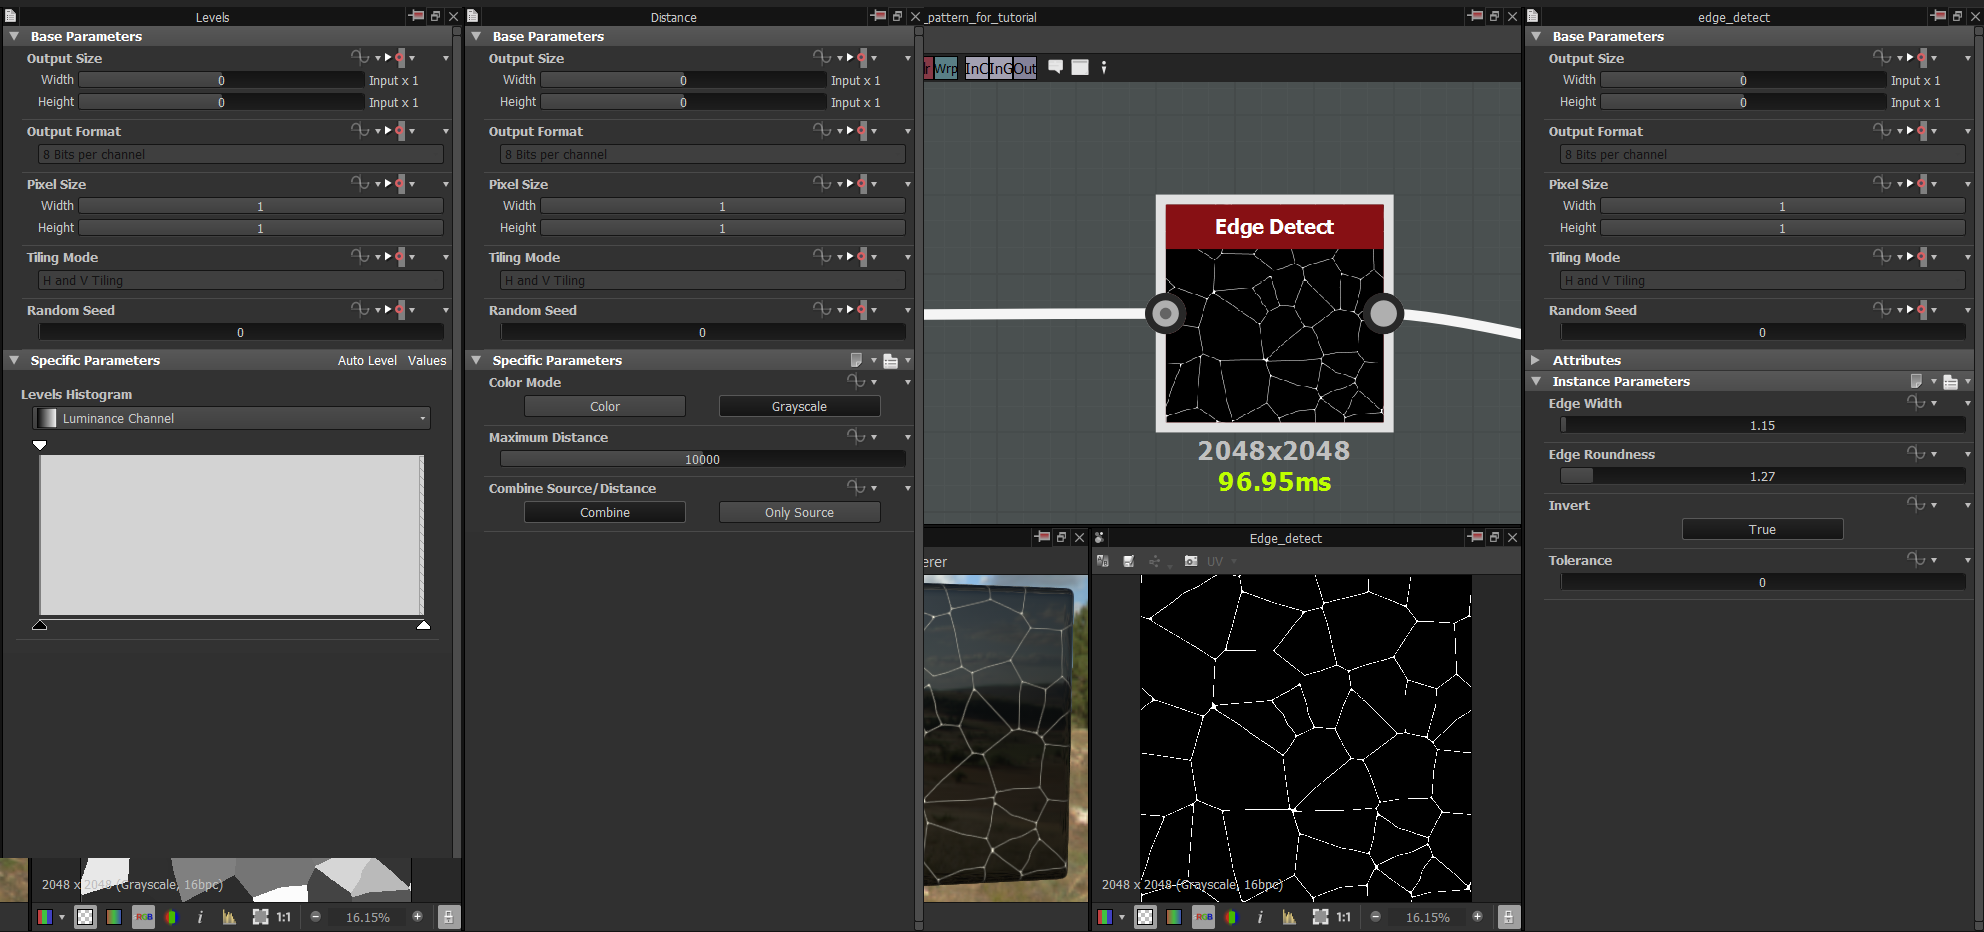Open UV dropdown in Edge_detect view
This screenshot has height=932, width=1984.
coord(1221,561)
